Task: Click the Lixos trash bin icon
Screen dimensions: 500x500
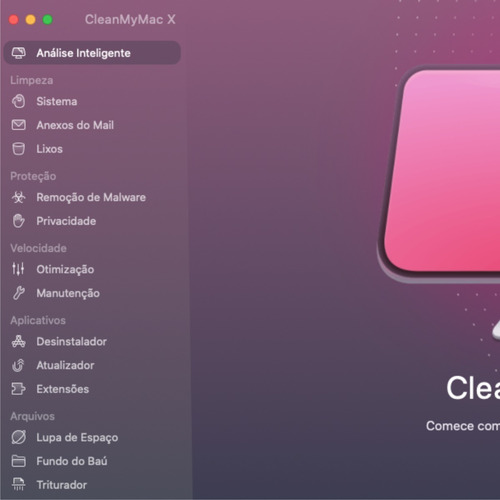Action: pyautogui.click(x=19, y=149)
